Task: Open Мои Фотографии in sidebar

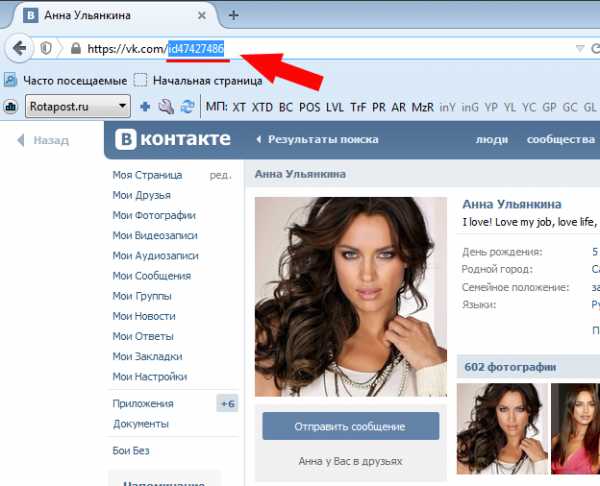Action: point(154,215)
